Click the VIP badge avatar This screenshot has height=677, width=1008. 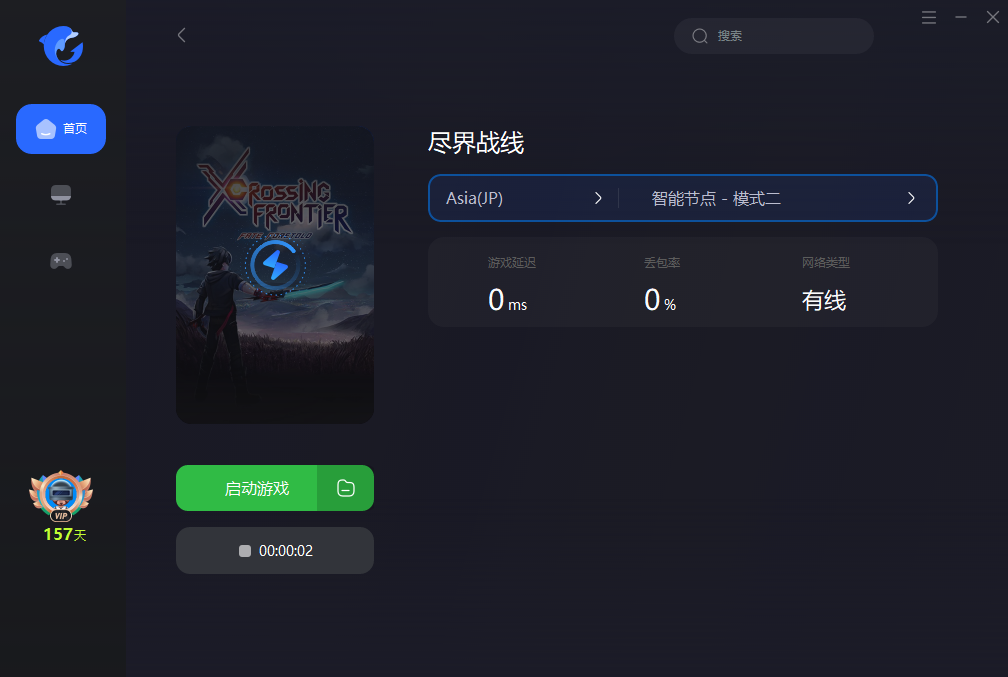61,496
